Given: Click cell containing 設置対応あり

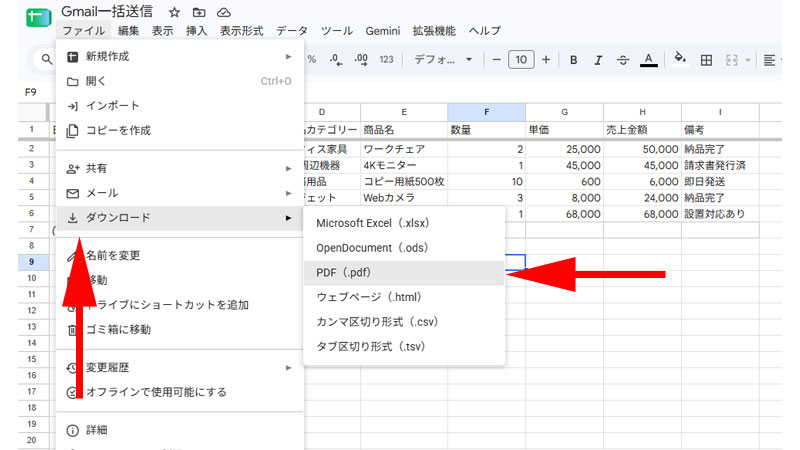Looking at the screenshot, I should tap(720, 214).
